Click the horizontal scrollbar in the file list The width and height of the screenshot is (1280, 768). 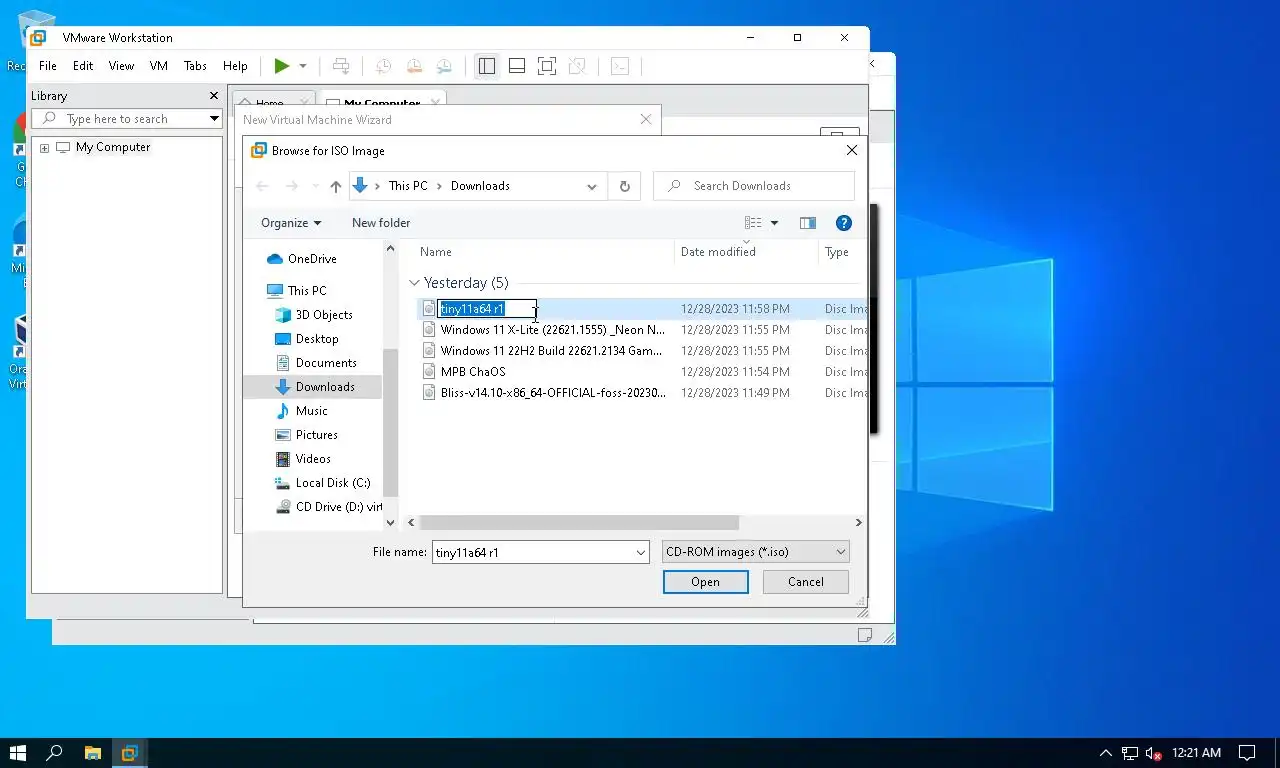pos(579,523)
